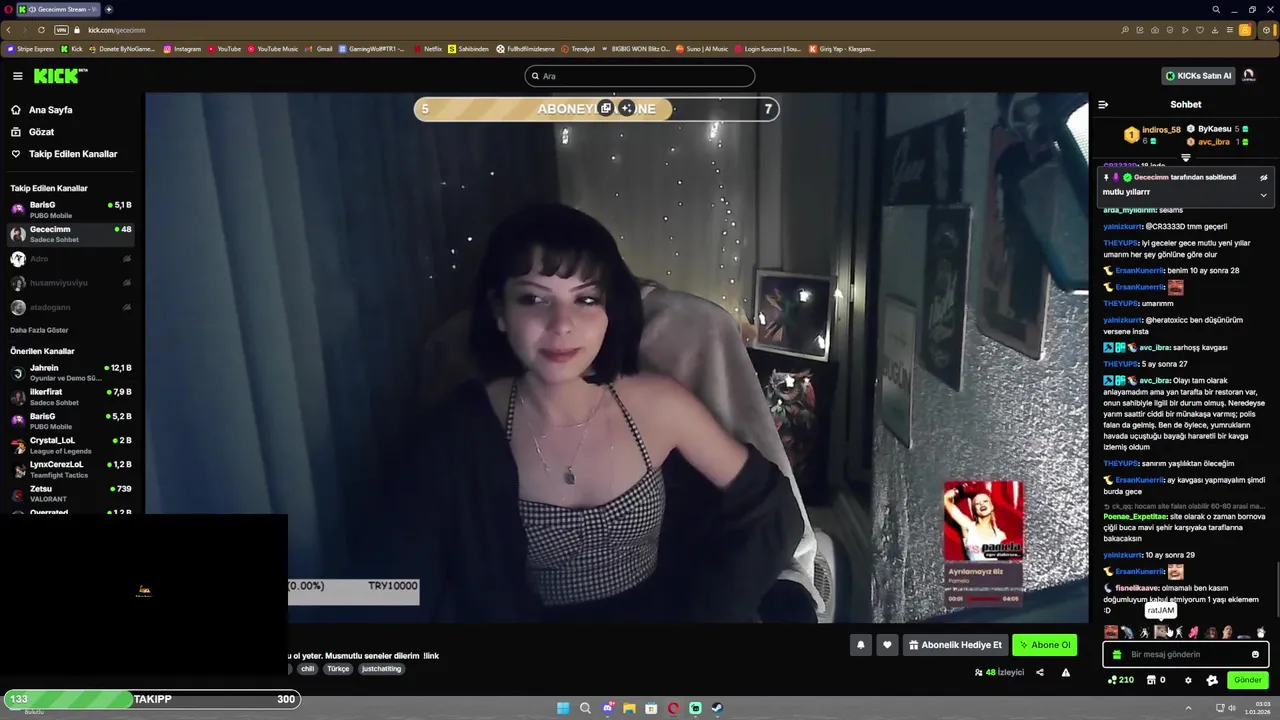Expand Daha Fazla Göster in followed channels
The image size is (1280, 720).
pos(39,330)
